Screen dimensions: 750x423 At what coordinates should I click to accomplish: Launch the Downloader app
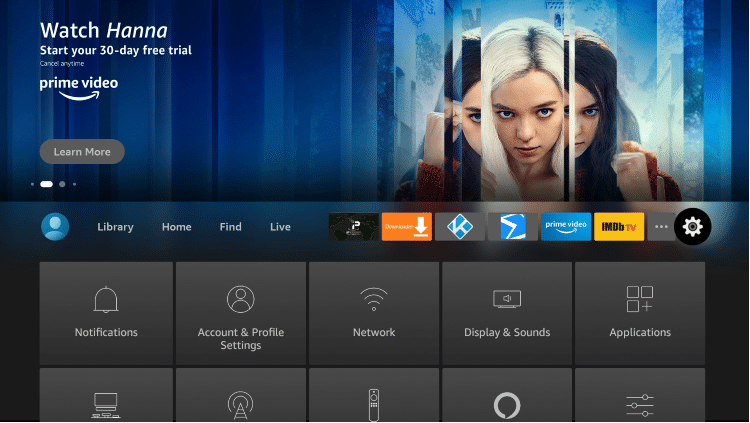click(407, 226)
